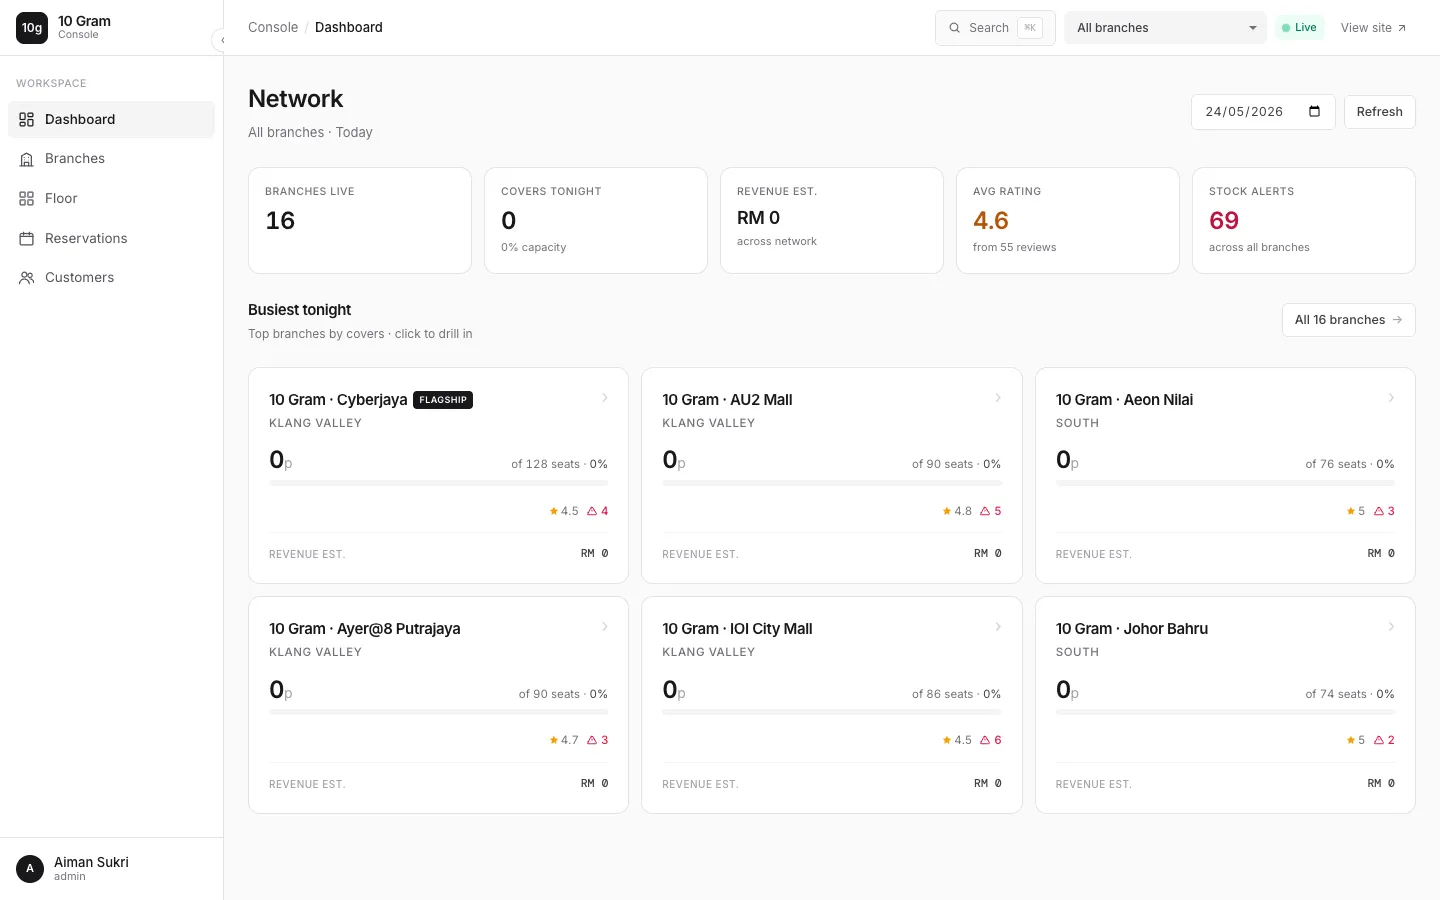Click the external link arrow beside View site
The height and width of the screenshot is (900, 1440).
1402,28
